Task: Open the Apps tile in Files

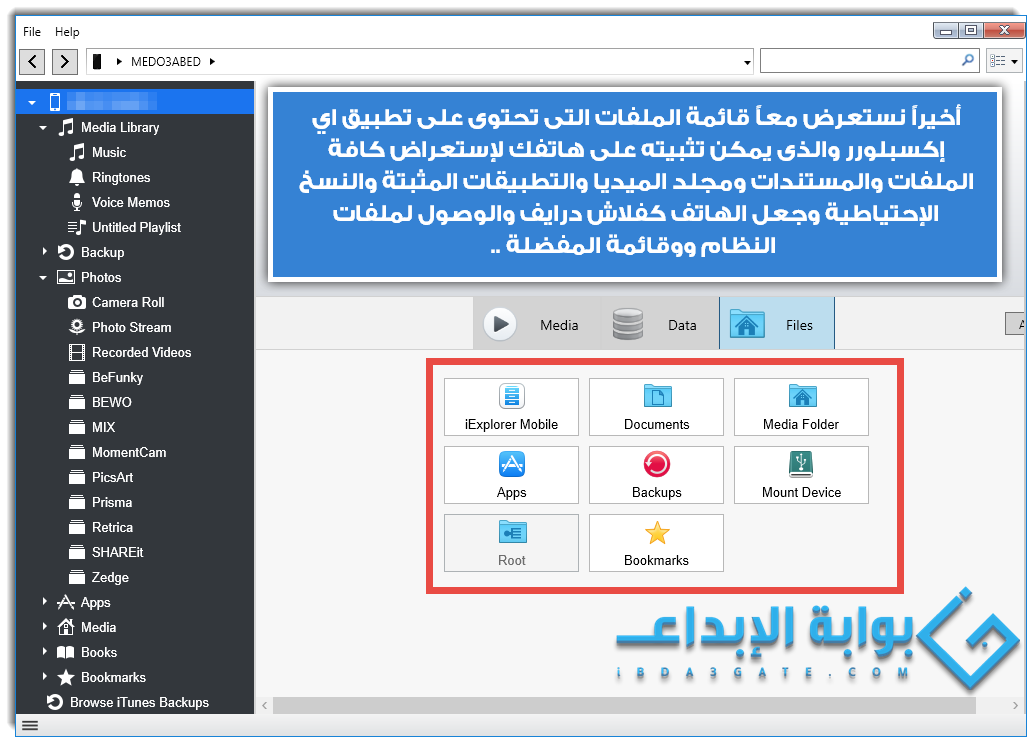Action: tap(511, 475)
